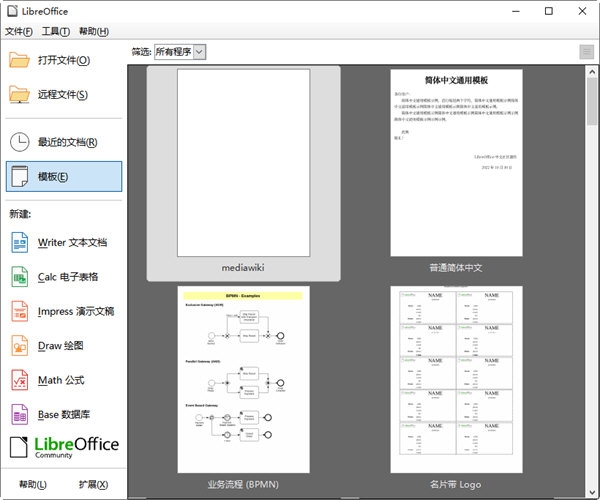Click the Math formula icon
The image size is (600, 500).
20,380
